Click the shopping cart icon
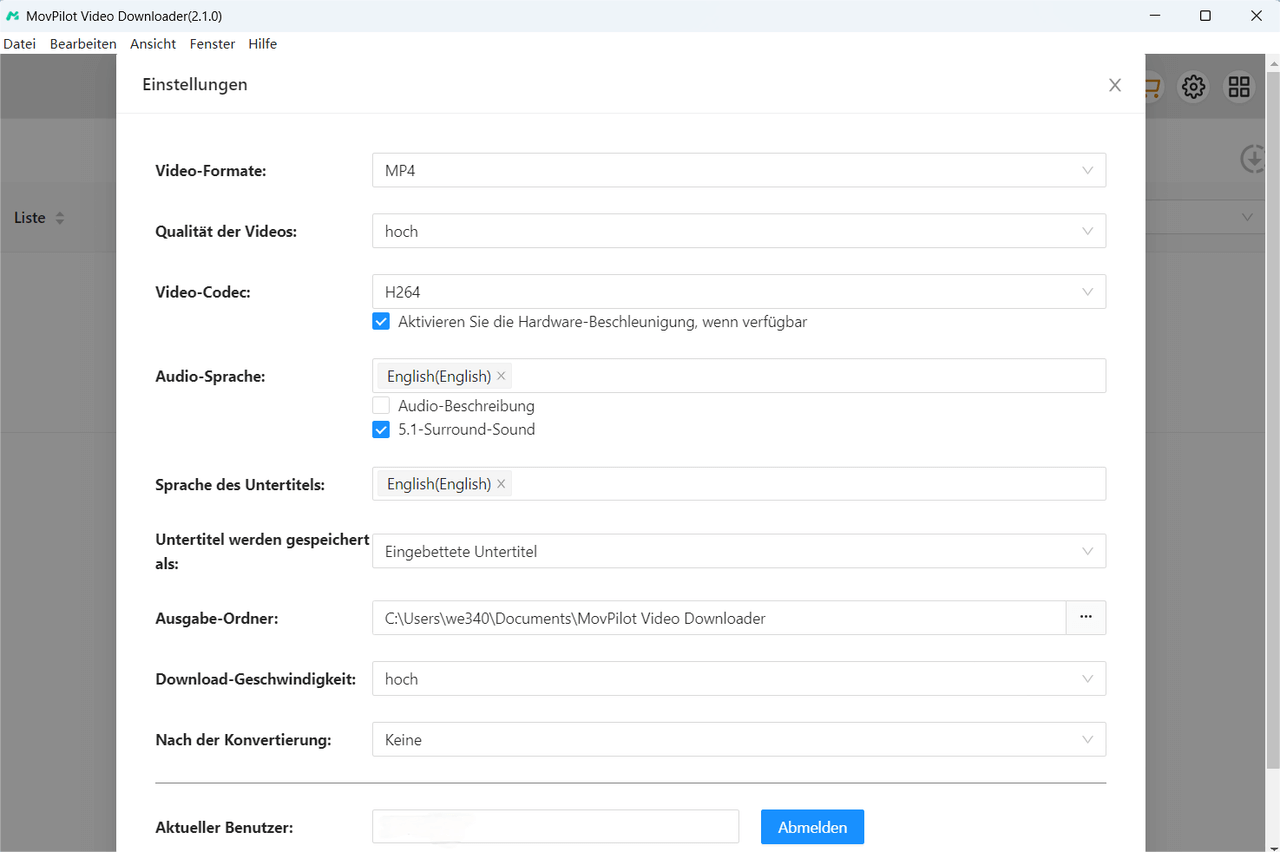This screenshot has height=852, width=1280. tap(1153, 87)
